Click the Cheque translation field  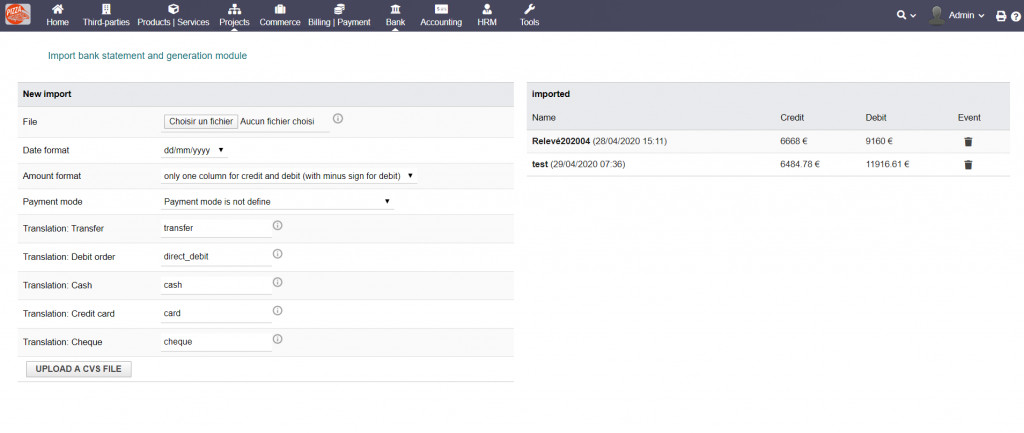[216, 342]
